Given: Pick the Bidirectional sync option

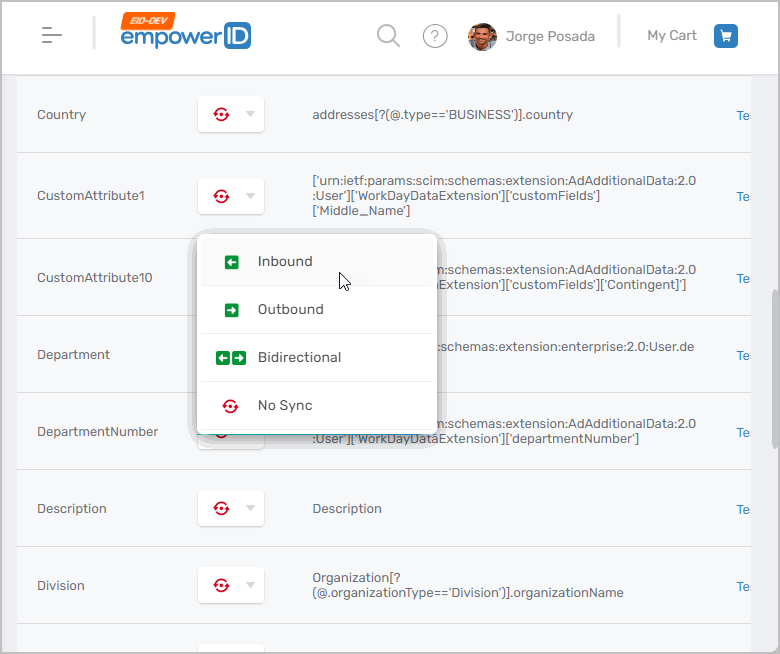Looking at the screenshot, I should [x=299, y=358].
